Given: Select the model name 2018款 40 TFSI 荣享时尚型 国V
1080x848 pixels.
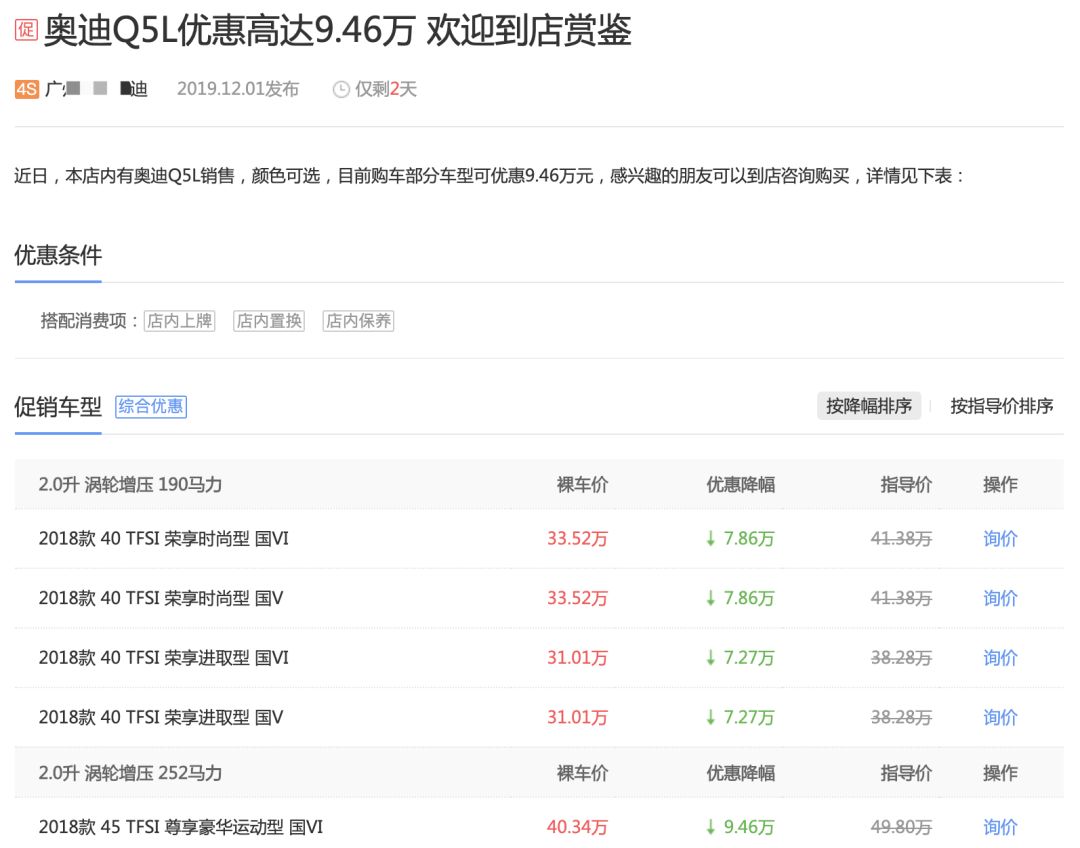Looking at the screenshot, I should pos(160,598).
